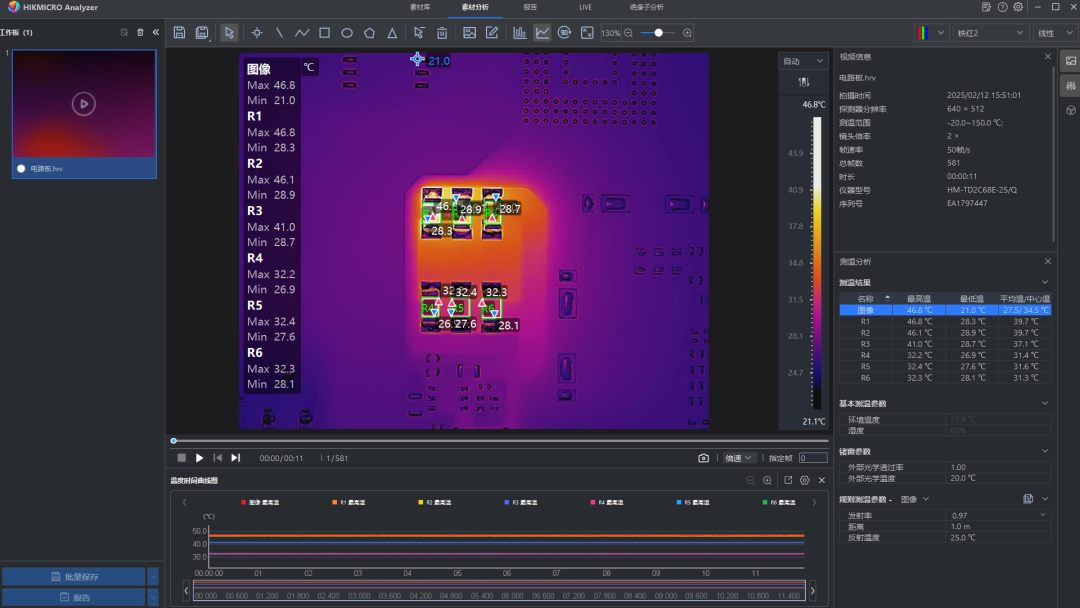The width and height of the screenshot is (1080, 608).
Task: Play the thermal video with play button
Action: pyautogui.click(x=199, y=458)
